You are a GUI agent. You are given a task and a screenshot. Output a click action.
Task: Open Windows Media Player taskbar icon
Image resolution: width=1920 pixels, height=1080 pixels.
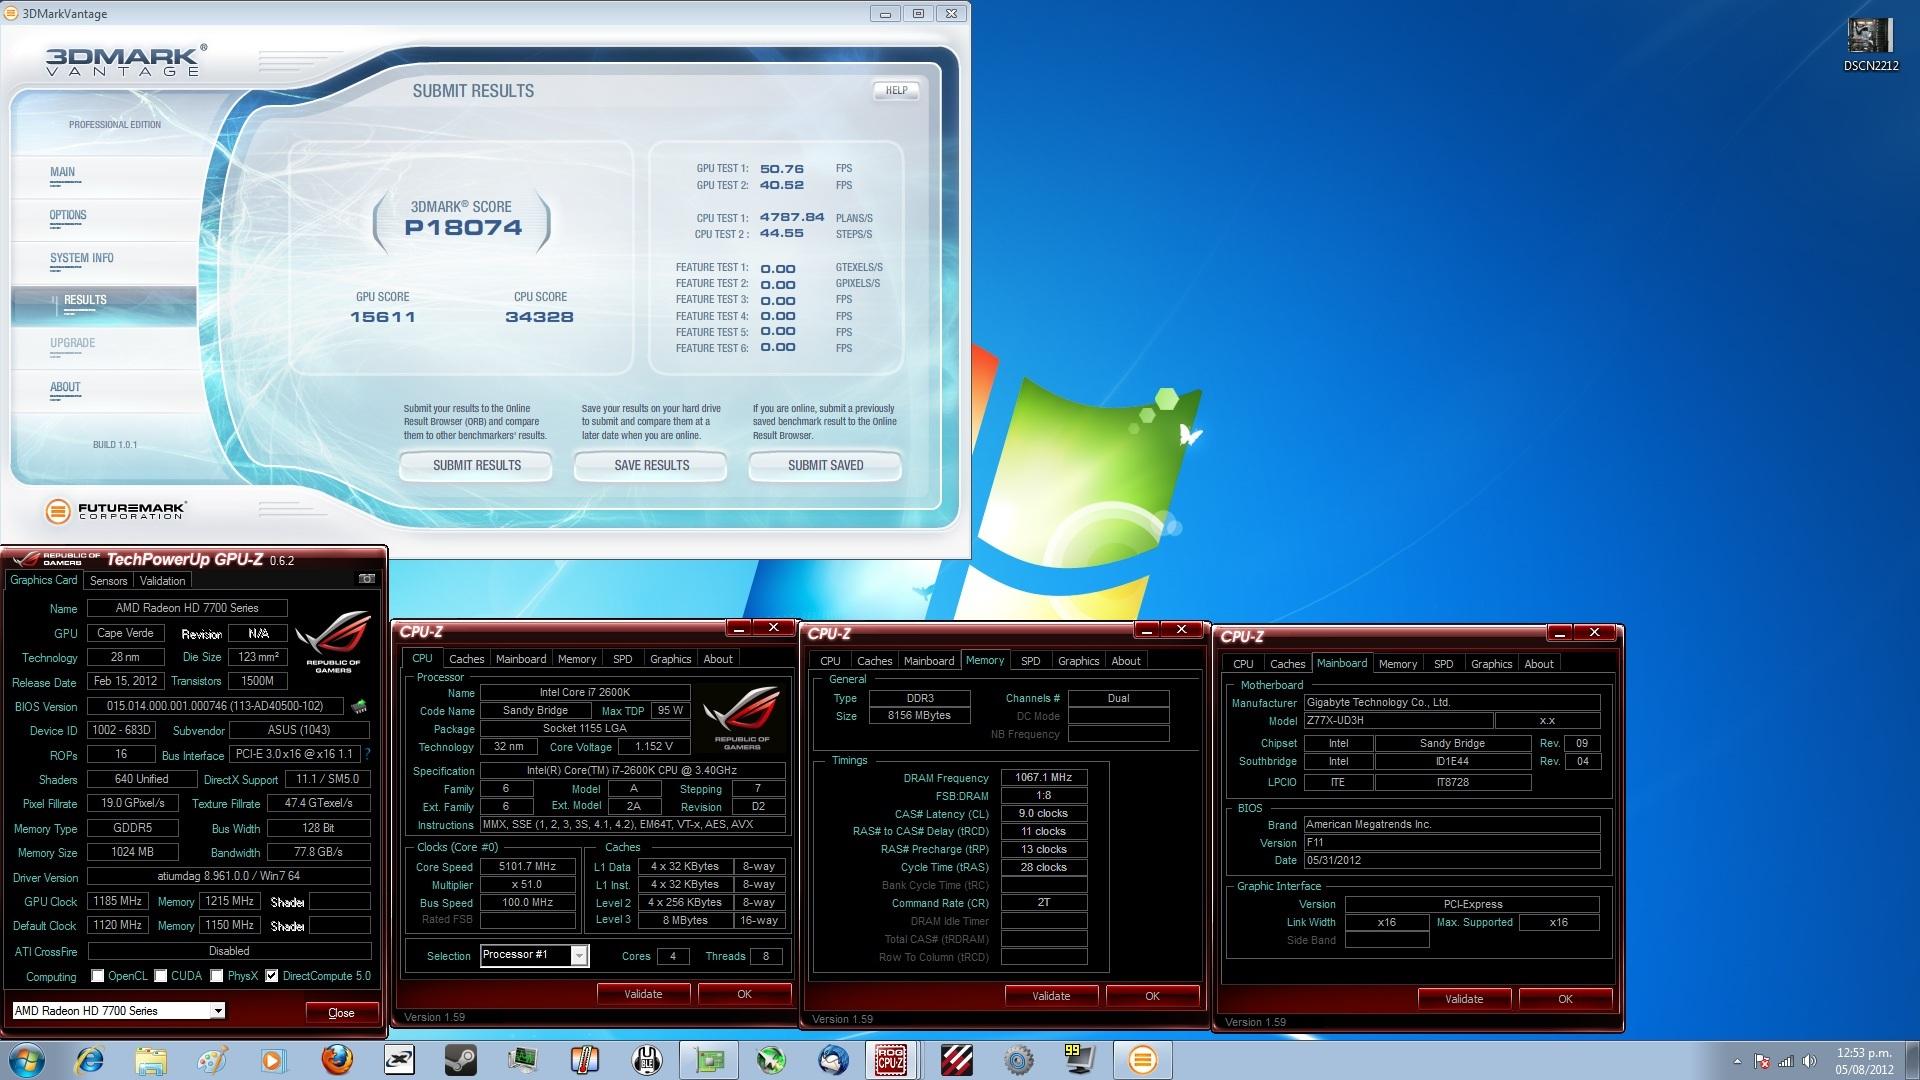(273, 1059)
